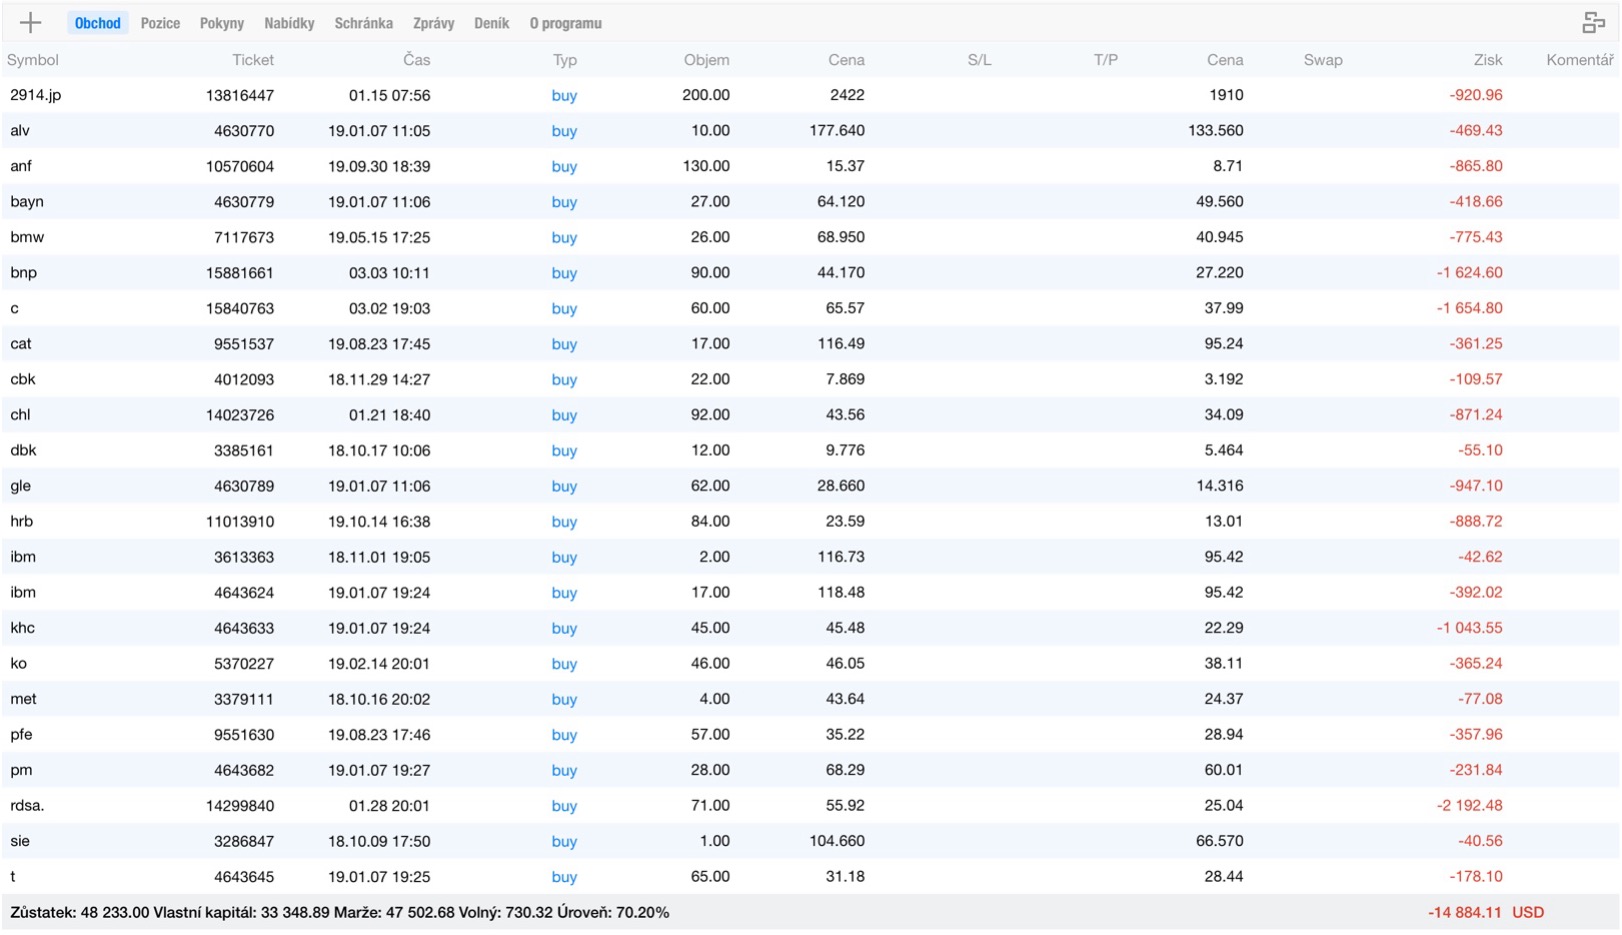The image size is (1622, 935).
Task: Switch to the Obchod tab
Action: pos(98,23)
